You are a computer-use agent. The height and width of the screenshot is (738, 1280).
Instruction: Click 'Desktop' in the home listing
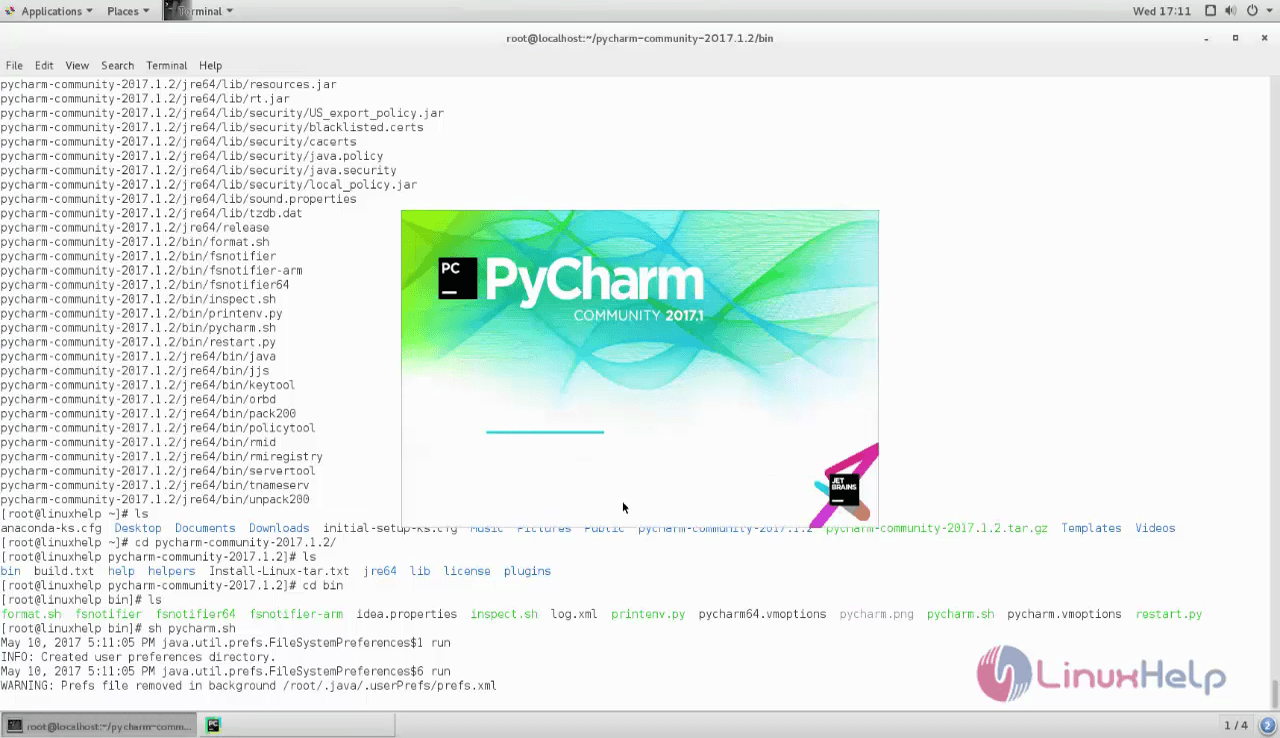tap(138, 528)
